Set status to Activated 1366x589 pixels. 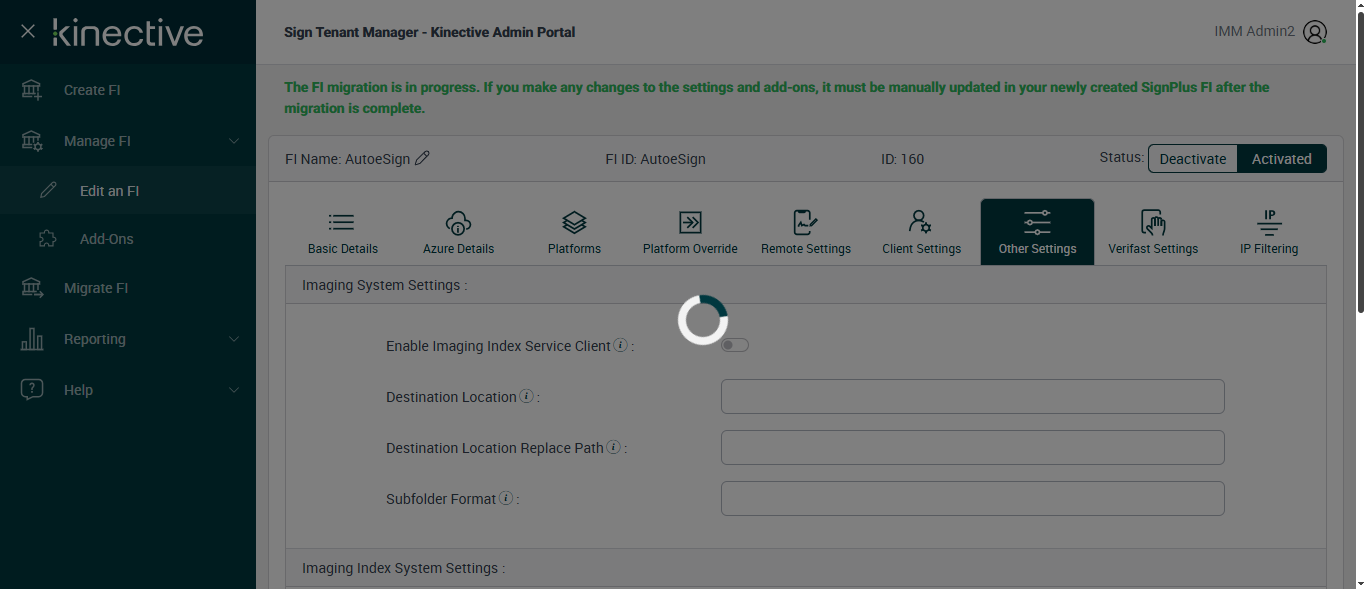coord(1281,159)
